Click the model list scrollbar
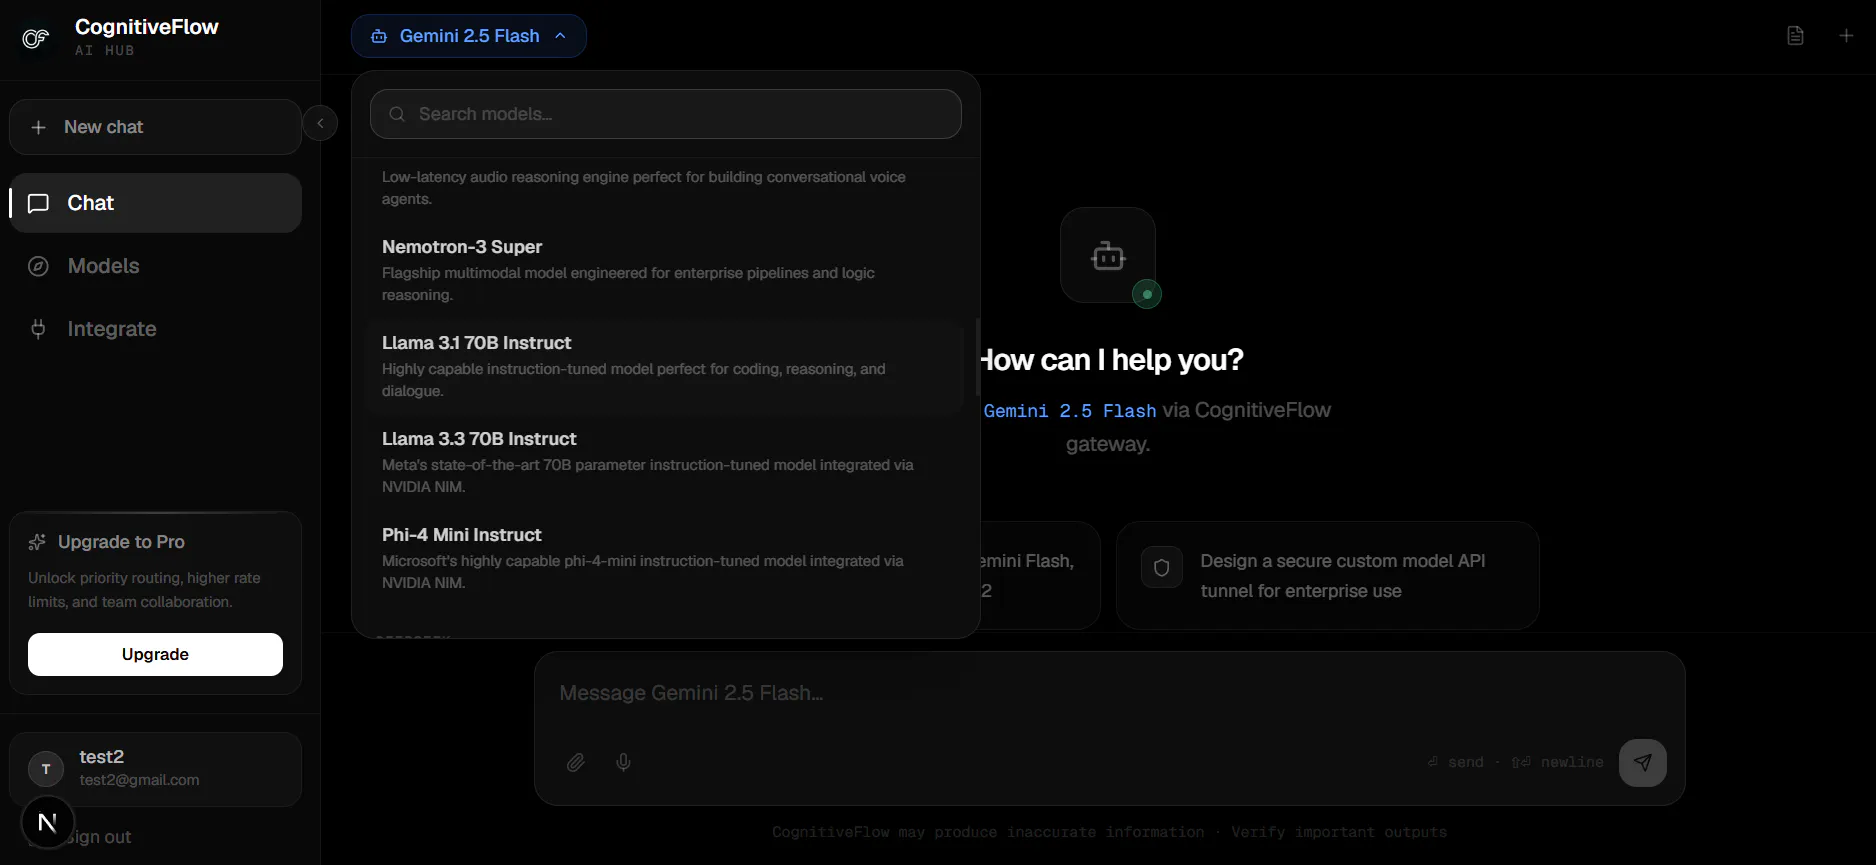This screenshot has width=1876, height=865. 977,357
